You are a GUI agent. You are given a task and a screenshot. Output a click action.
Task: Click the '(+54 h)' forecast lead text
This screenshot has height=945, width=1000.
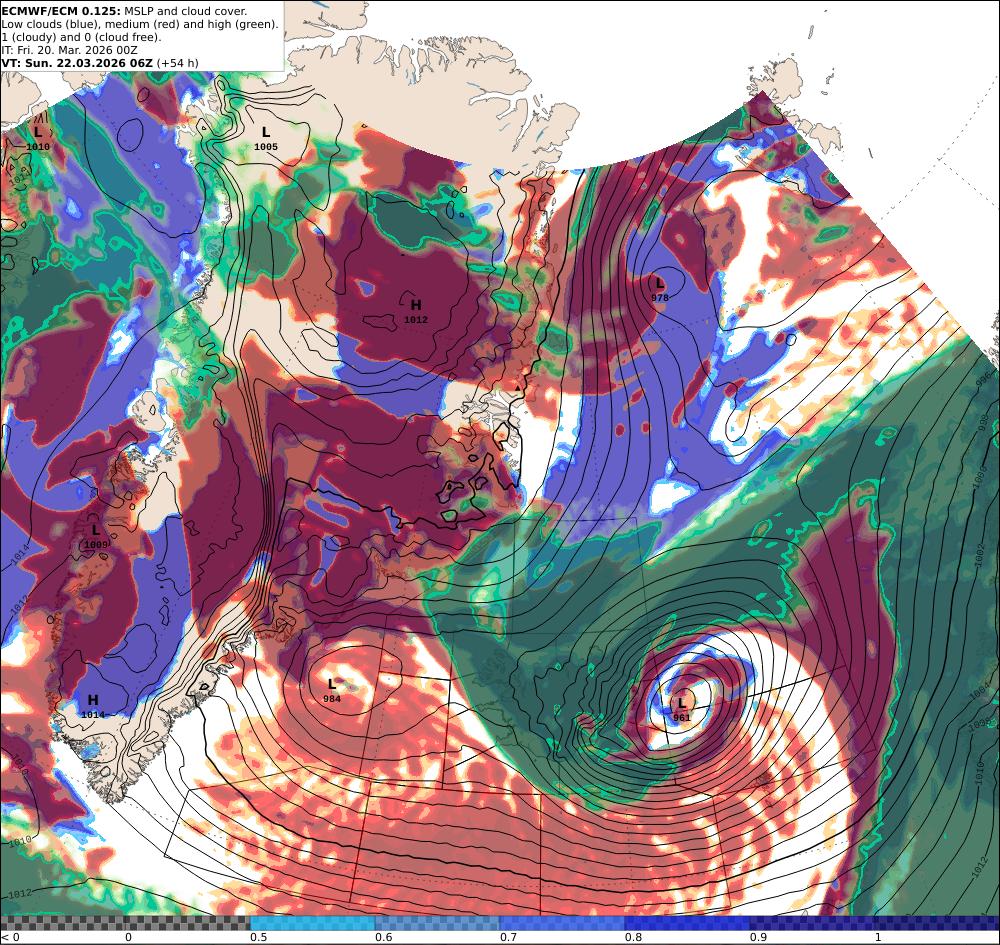click(178, 63)
